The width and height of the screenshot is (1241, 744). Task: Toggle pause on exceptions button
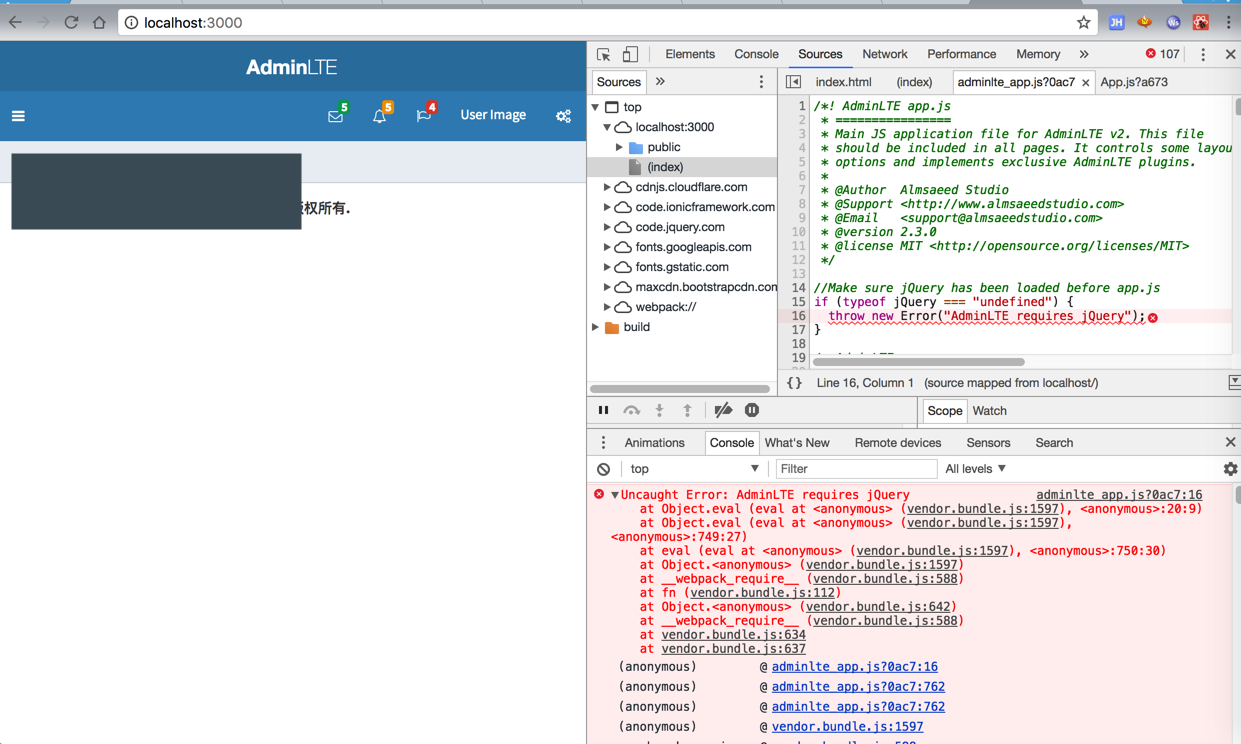tap(752, 410)
